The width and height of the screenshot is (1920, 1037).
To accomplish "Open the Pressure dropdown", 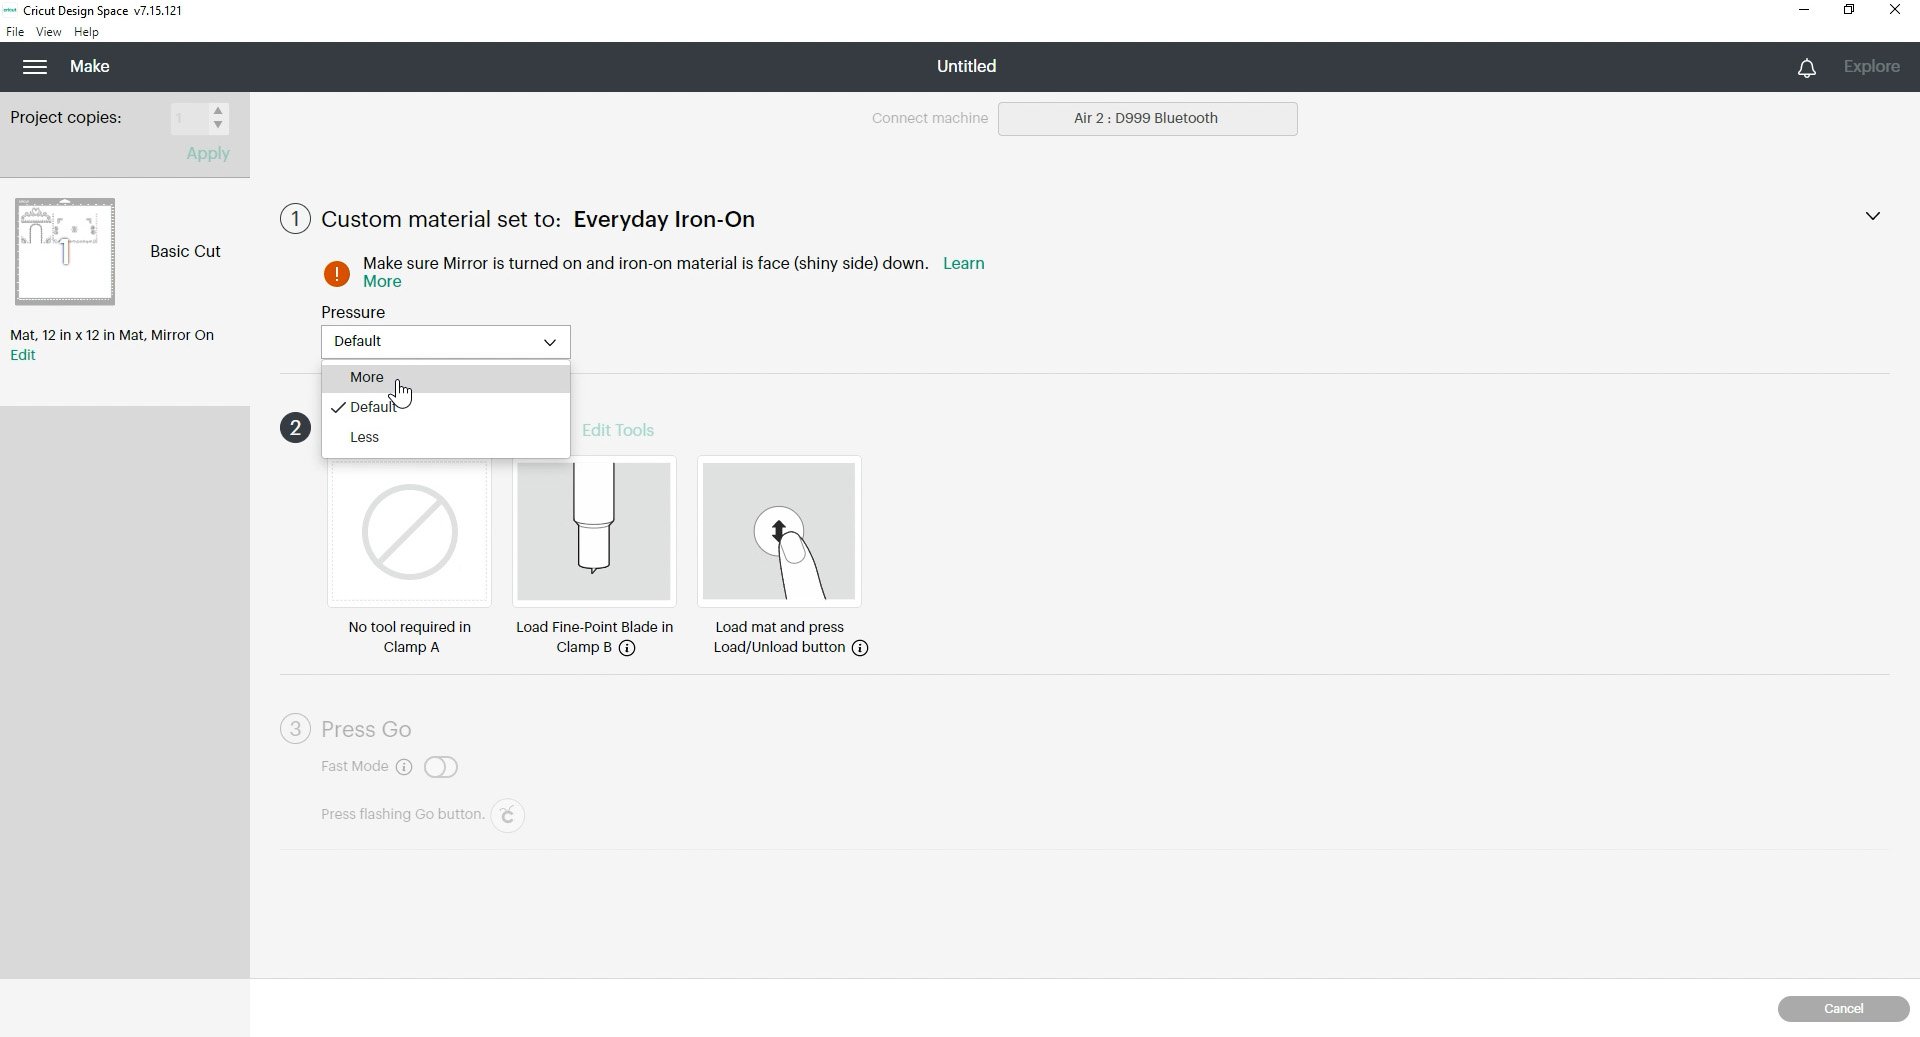I will tap(446, 342).
